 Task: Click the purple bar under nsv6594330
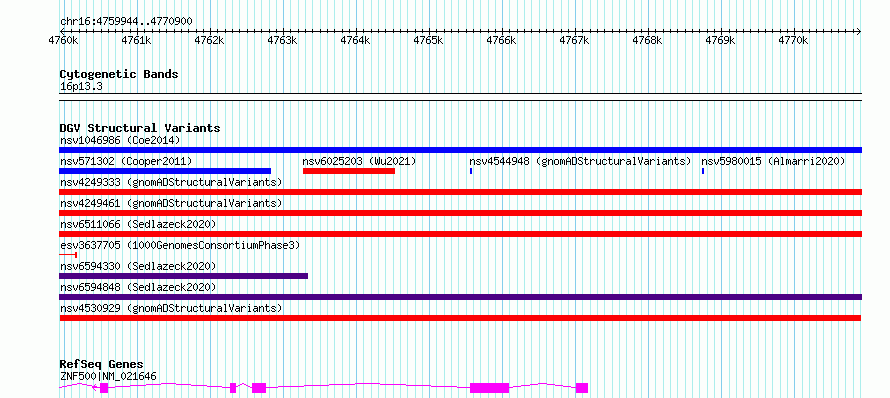[183, 276]
